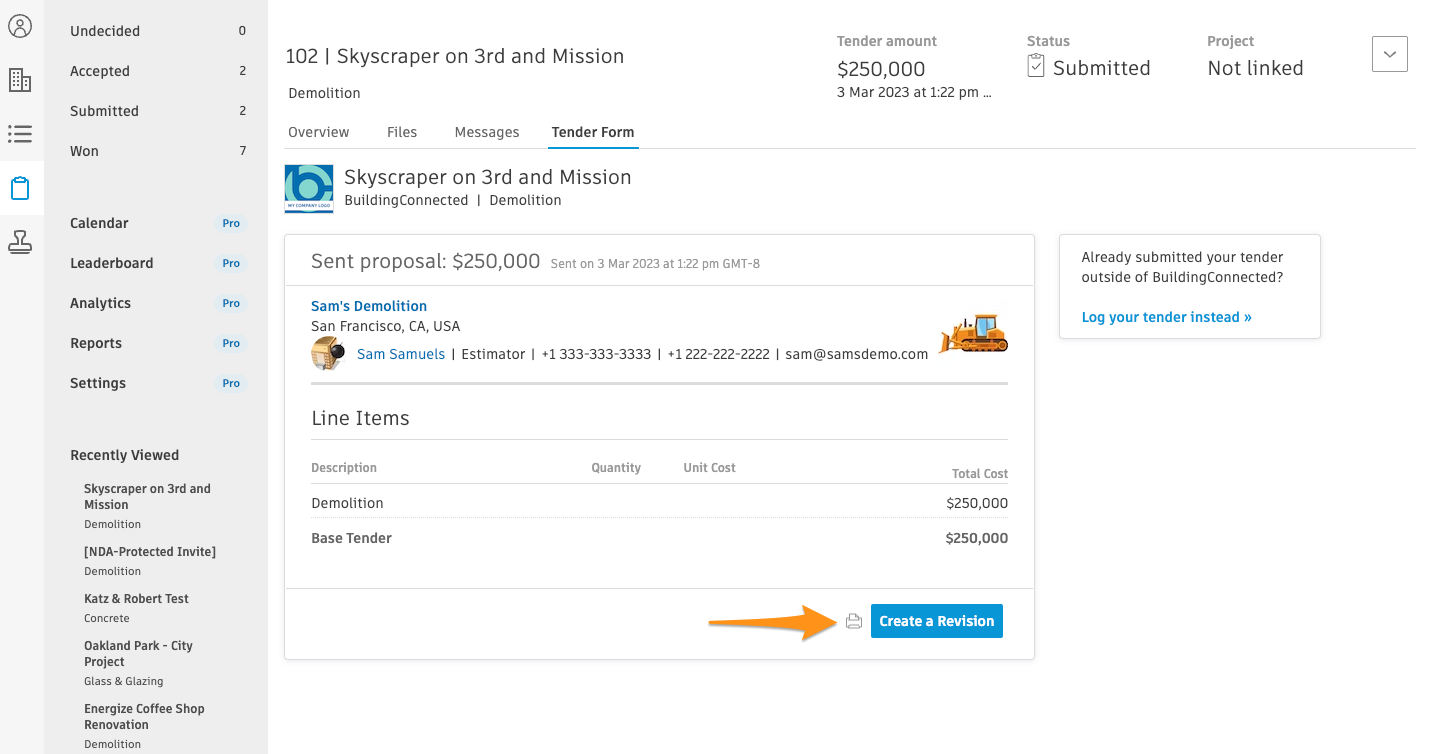
Task: Show Undecided tenders list
Action: (x=158, y=31)
